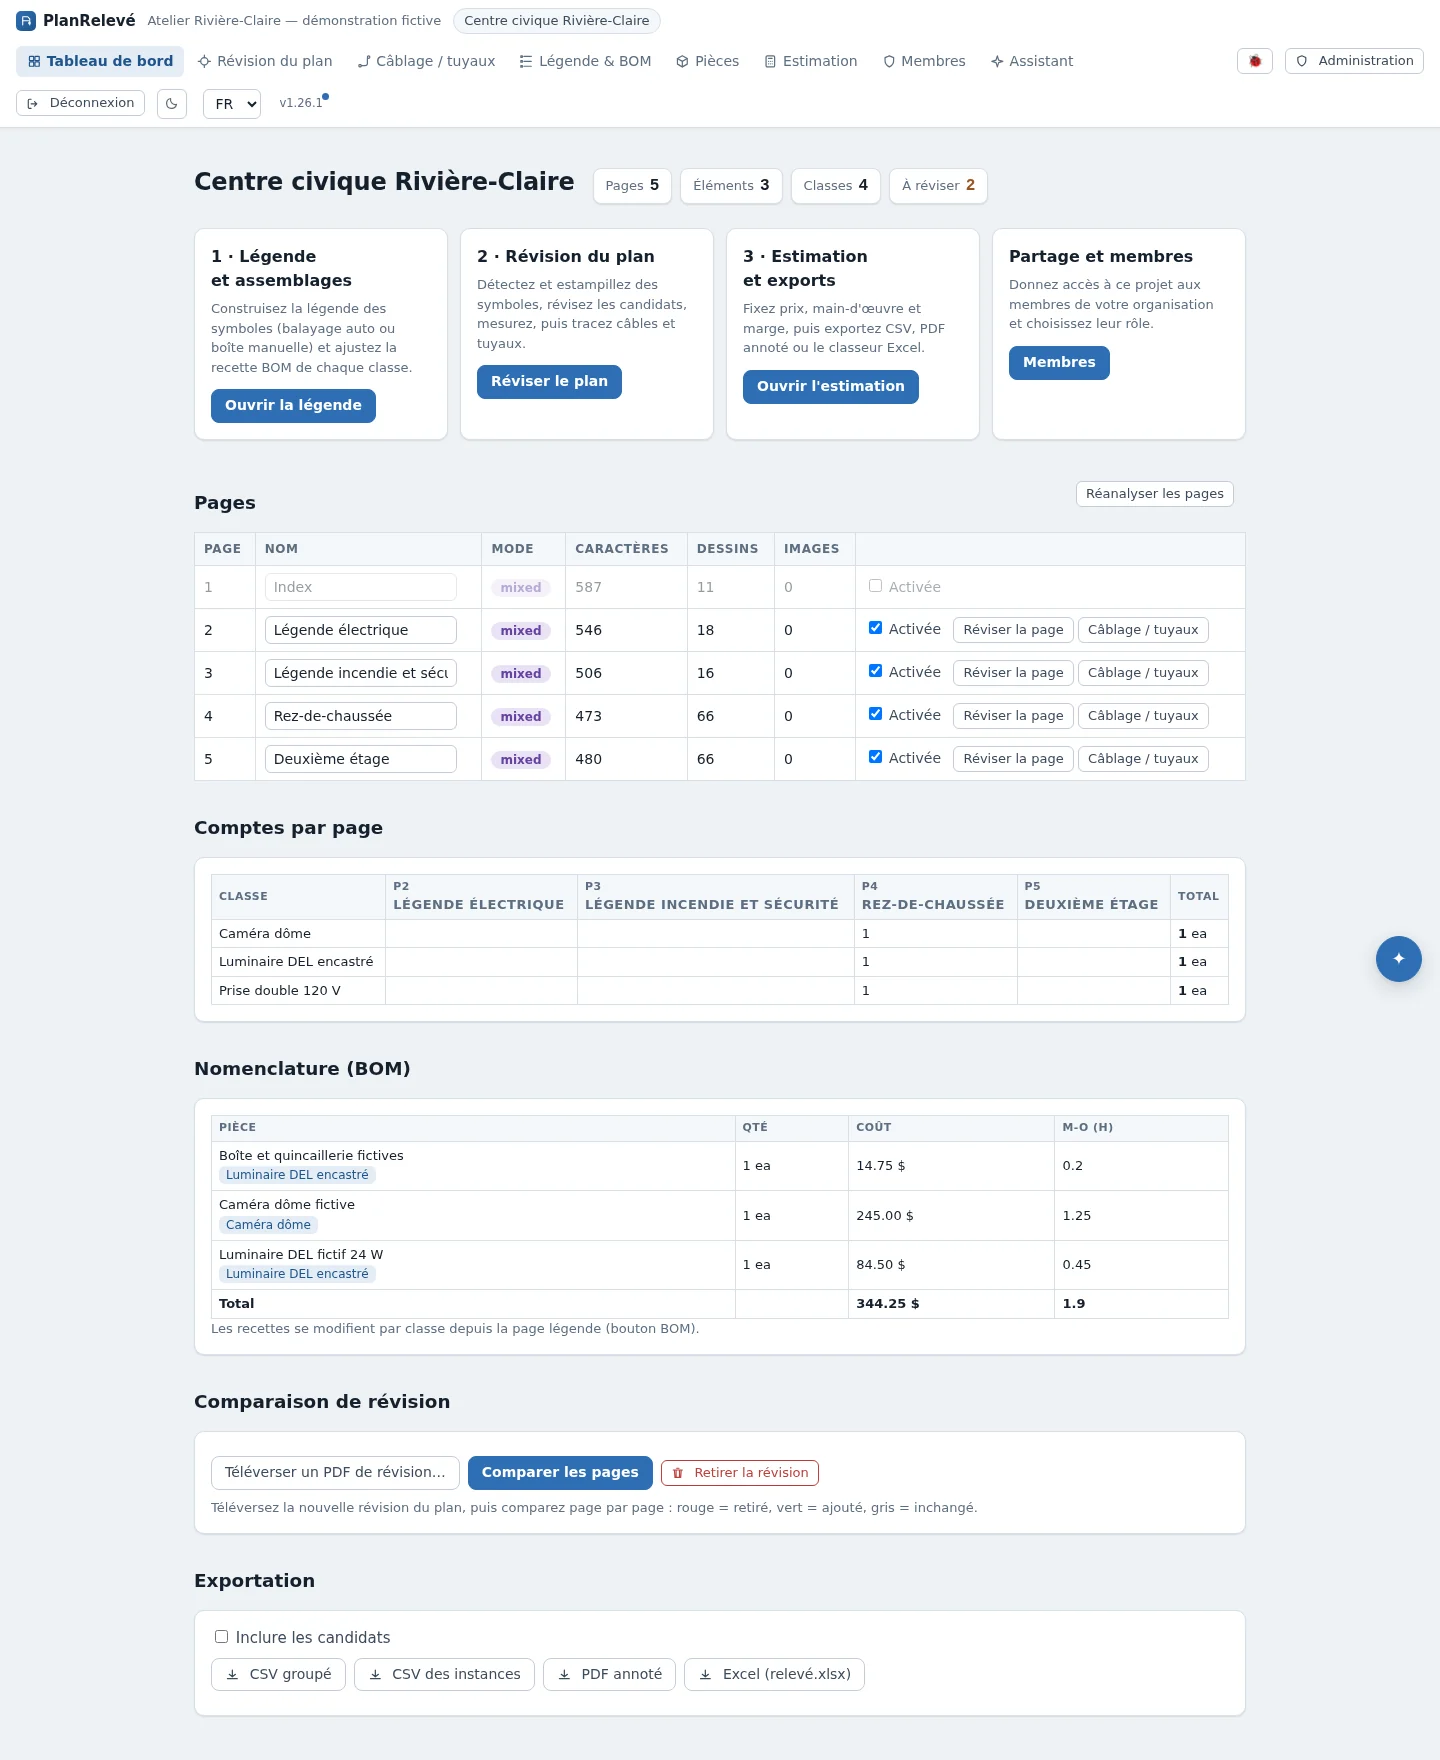This screenshot has height=1760, width=1440.
Task: Click the grid icon beside Tableau de bord
Action: click(34, 61)
